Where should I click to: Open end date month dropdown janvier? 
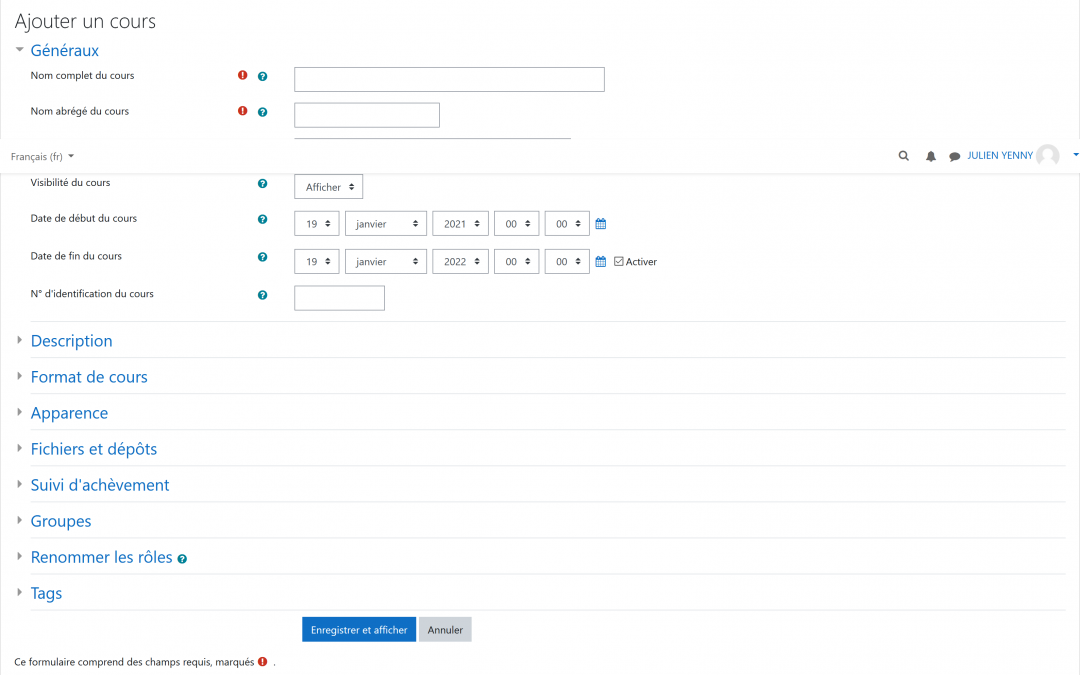point(386,262)
